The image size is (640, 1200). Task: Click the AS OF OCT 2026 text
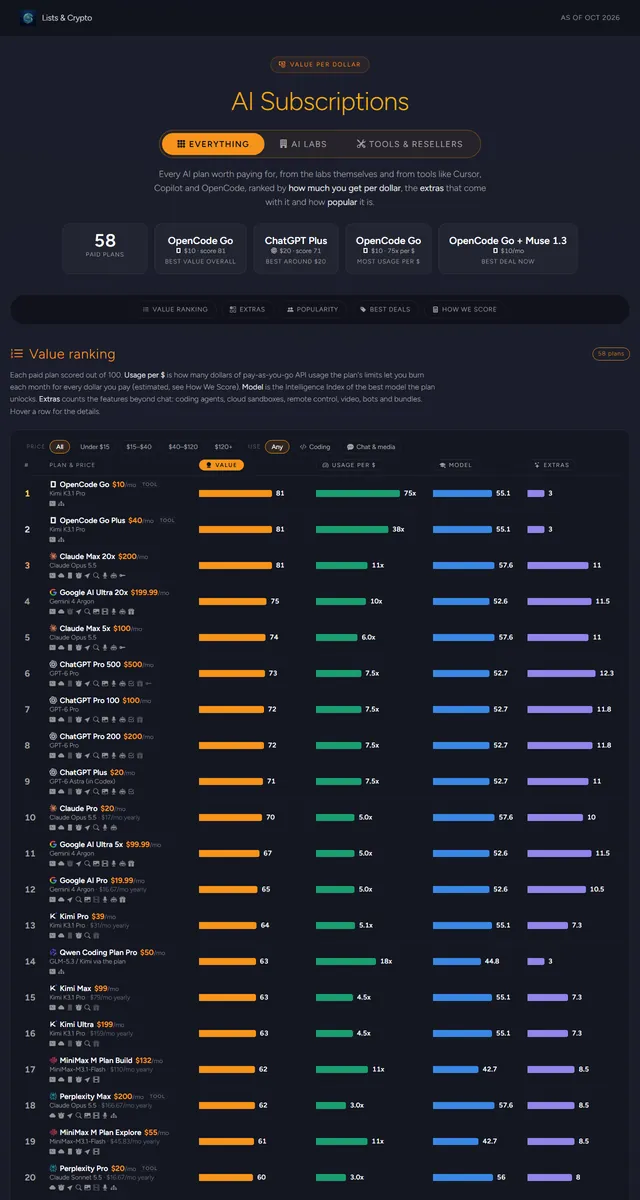coord(590,17)
